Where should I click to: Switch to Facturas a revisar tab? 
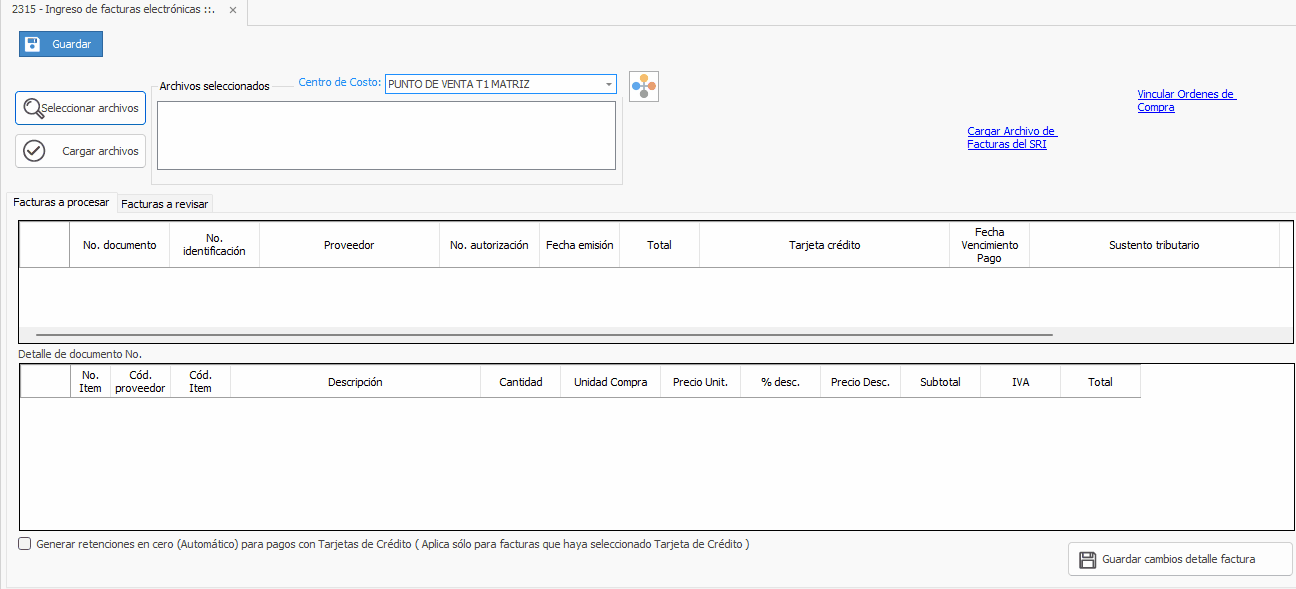click(165, 204)
